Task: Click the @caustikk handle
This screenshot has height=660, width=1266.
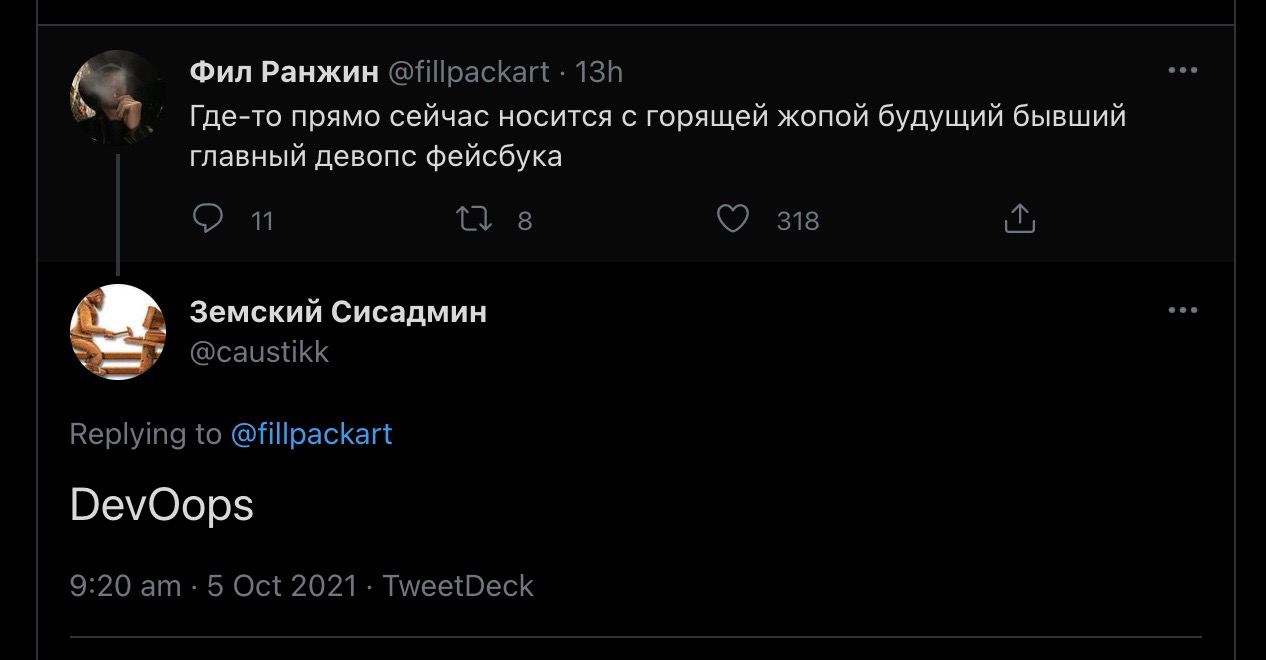Action: (x=259, y=352)
